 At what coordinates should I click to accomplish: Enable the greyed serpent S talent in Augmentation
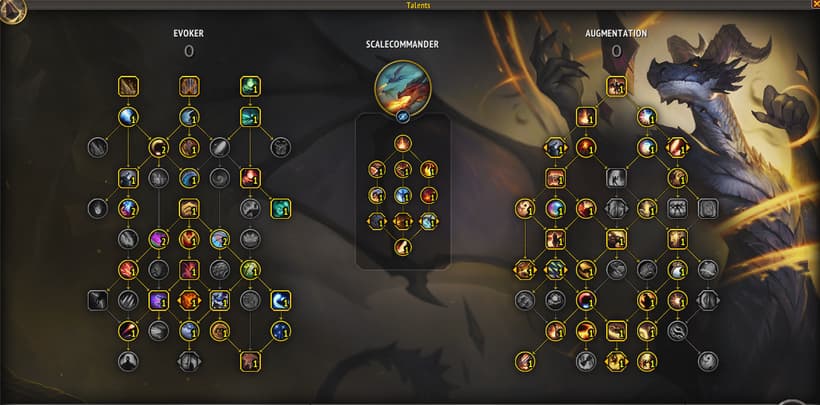677,331
